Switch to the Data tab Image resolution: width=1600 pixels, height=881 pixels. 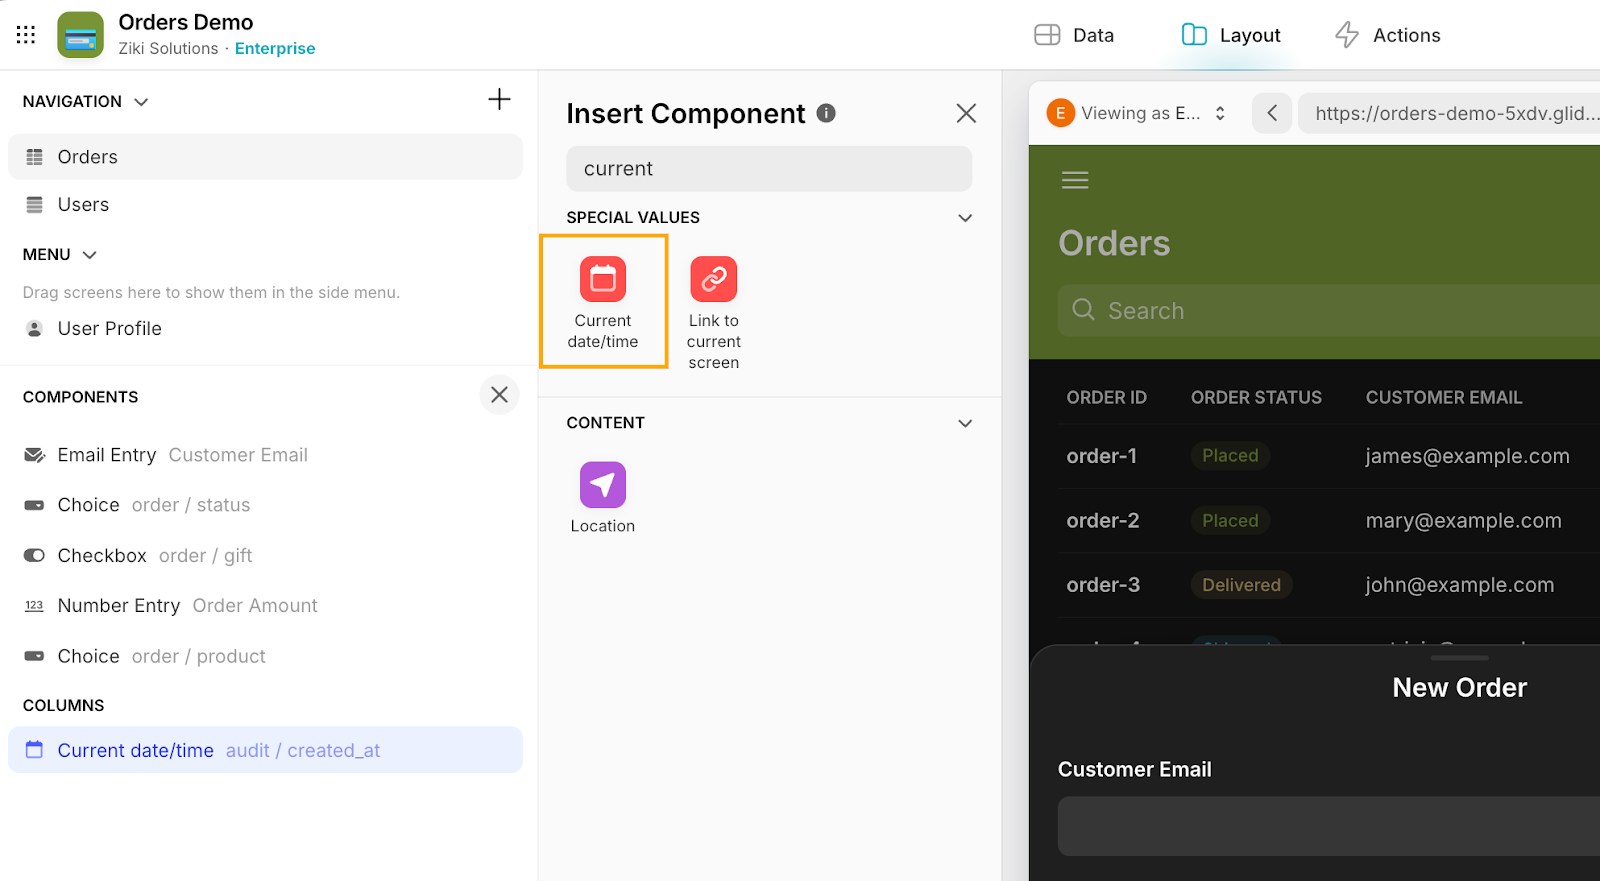point(1074,35)
